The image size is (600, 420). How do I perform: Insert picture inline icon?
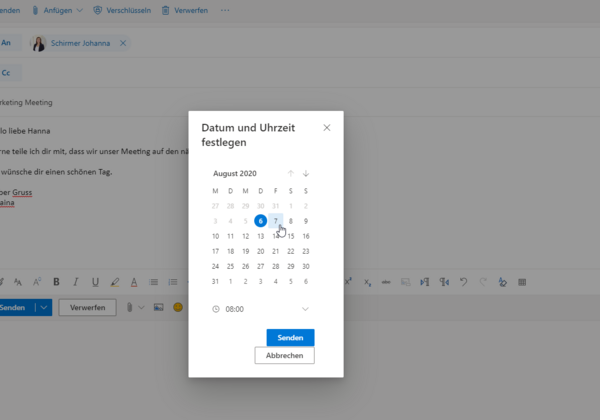158,308
